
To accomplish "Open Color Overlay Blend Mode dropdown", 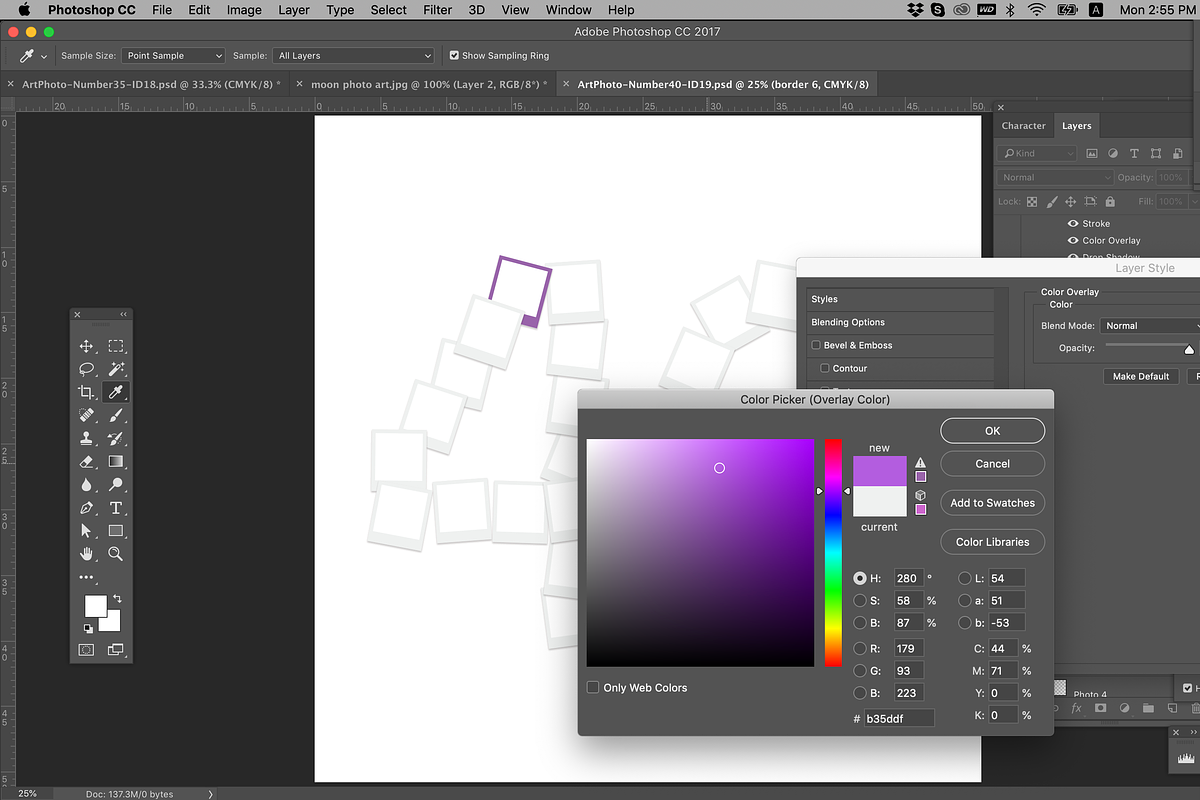I will tap(1149, 325).
